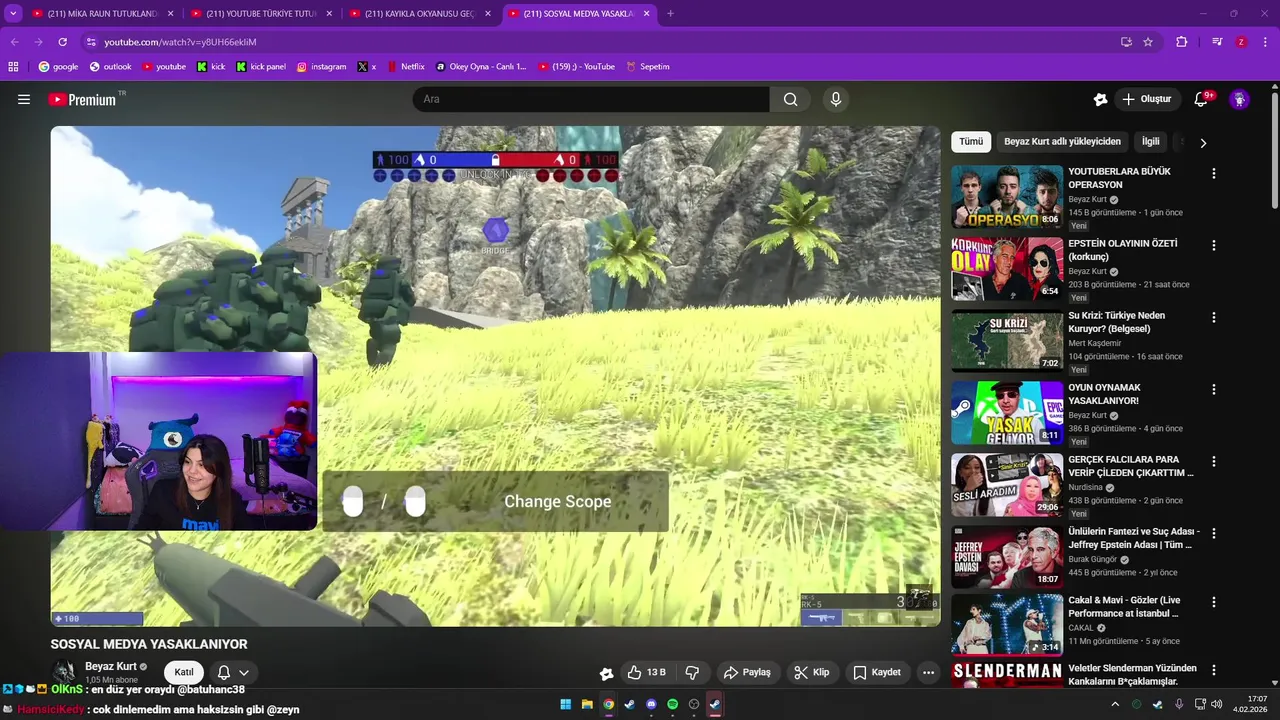Open browser extensions puzzle icon
The height and width of the screenshot is (720, 1280).
tap(1182, 42)
